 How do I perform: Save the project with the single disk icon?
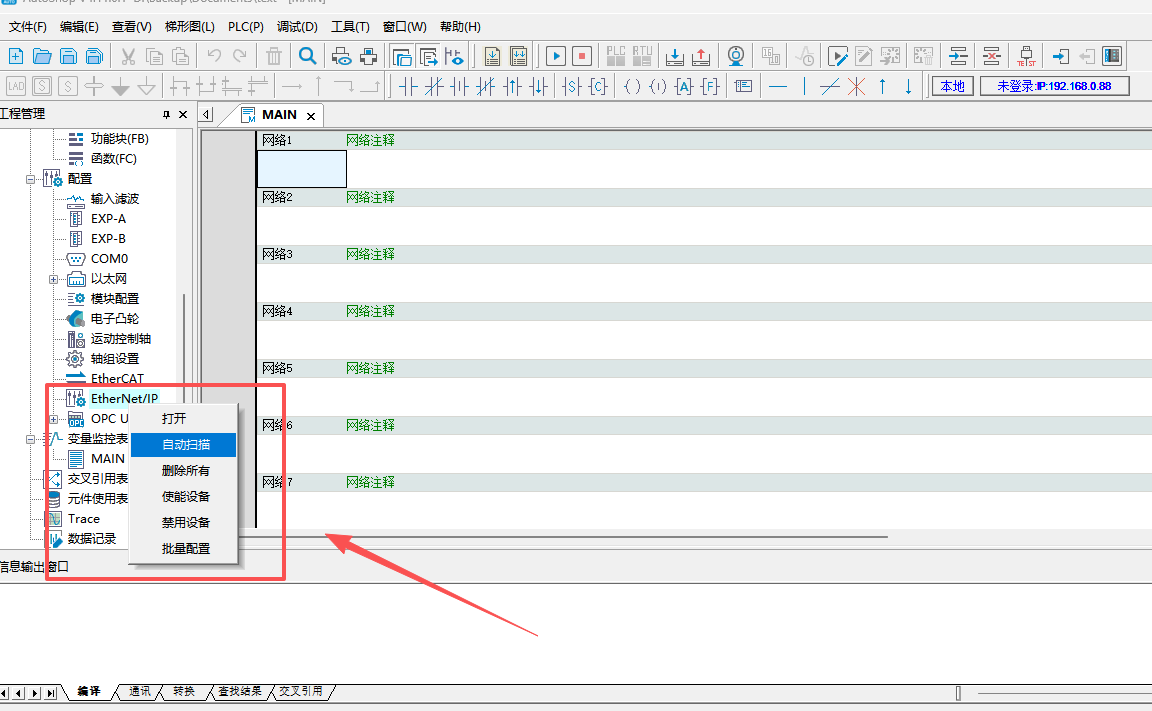[x=68, y=56]
